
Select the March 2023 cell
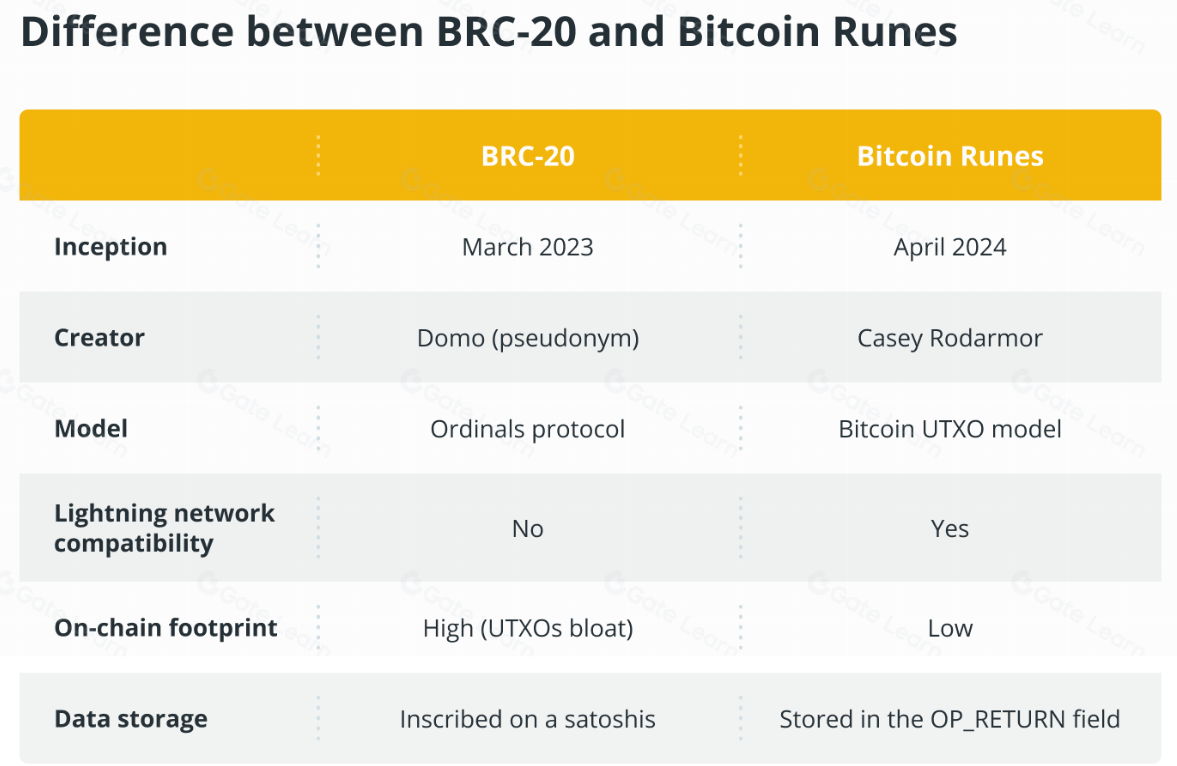pyautogui.click(x=528, y=247)
